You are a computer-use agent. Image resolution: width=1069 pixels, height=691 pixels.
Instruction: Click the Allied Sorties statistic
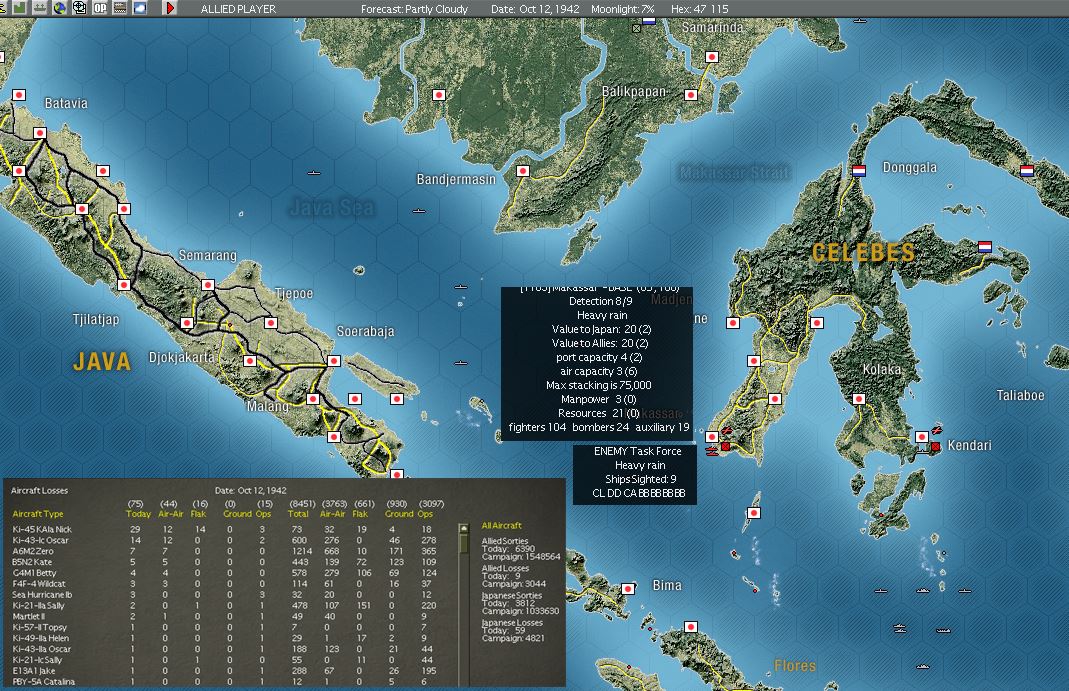[520, 549]
